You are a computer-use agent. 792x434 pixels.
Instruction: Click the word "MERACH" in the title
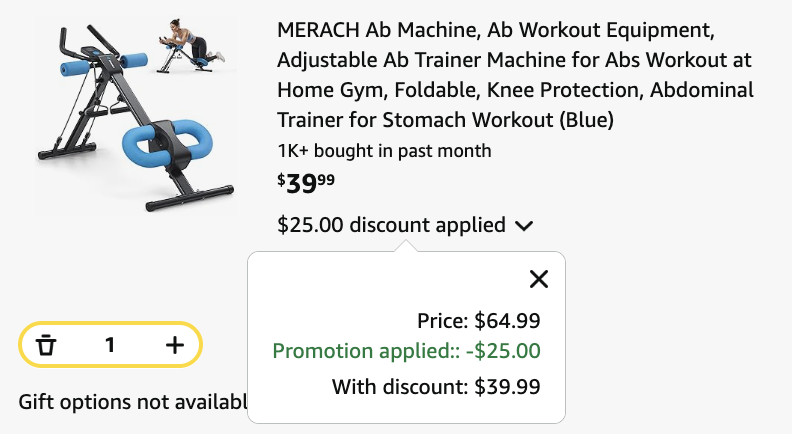pyautogui.click(x=318, y=30)
